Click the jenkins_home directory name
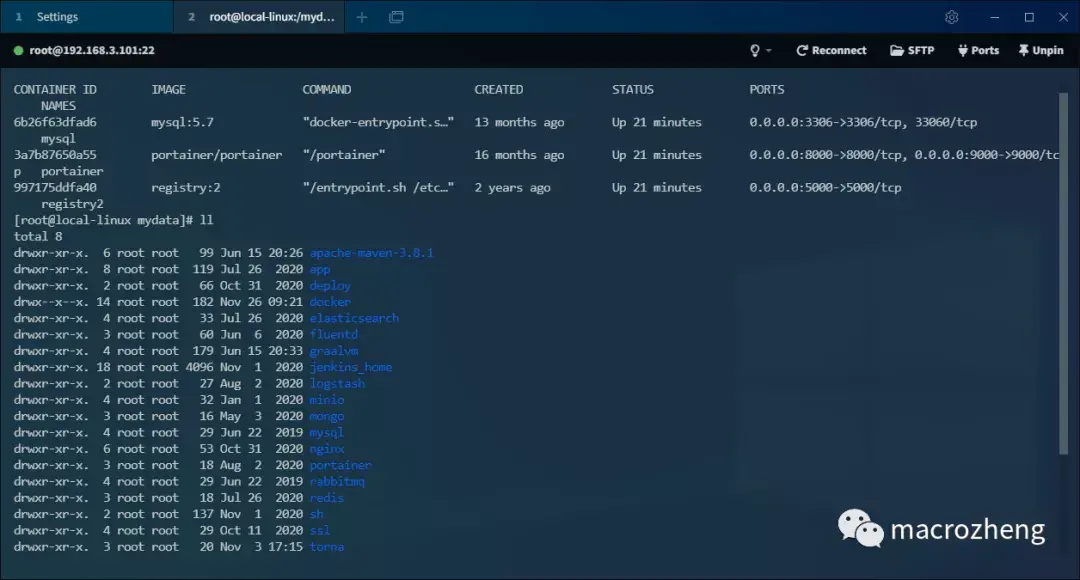Viewport: 1080px width, 580px height. click(351, 367)
